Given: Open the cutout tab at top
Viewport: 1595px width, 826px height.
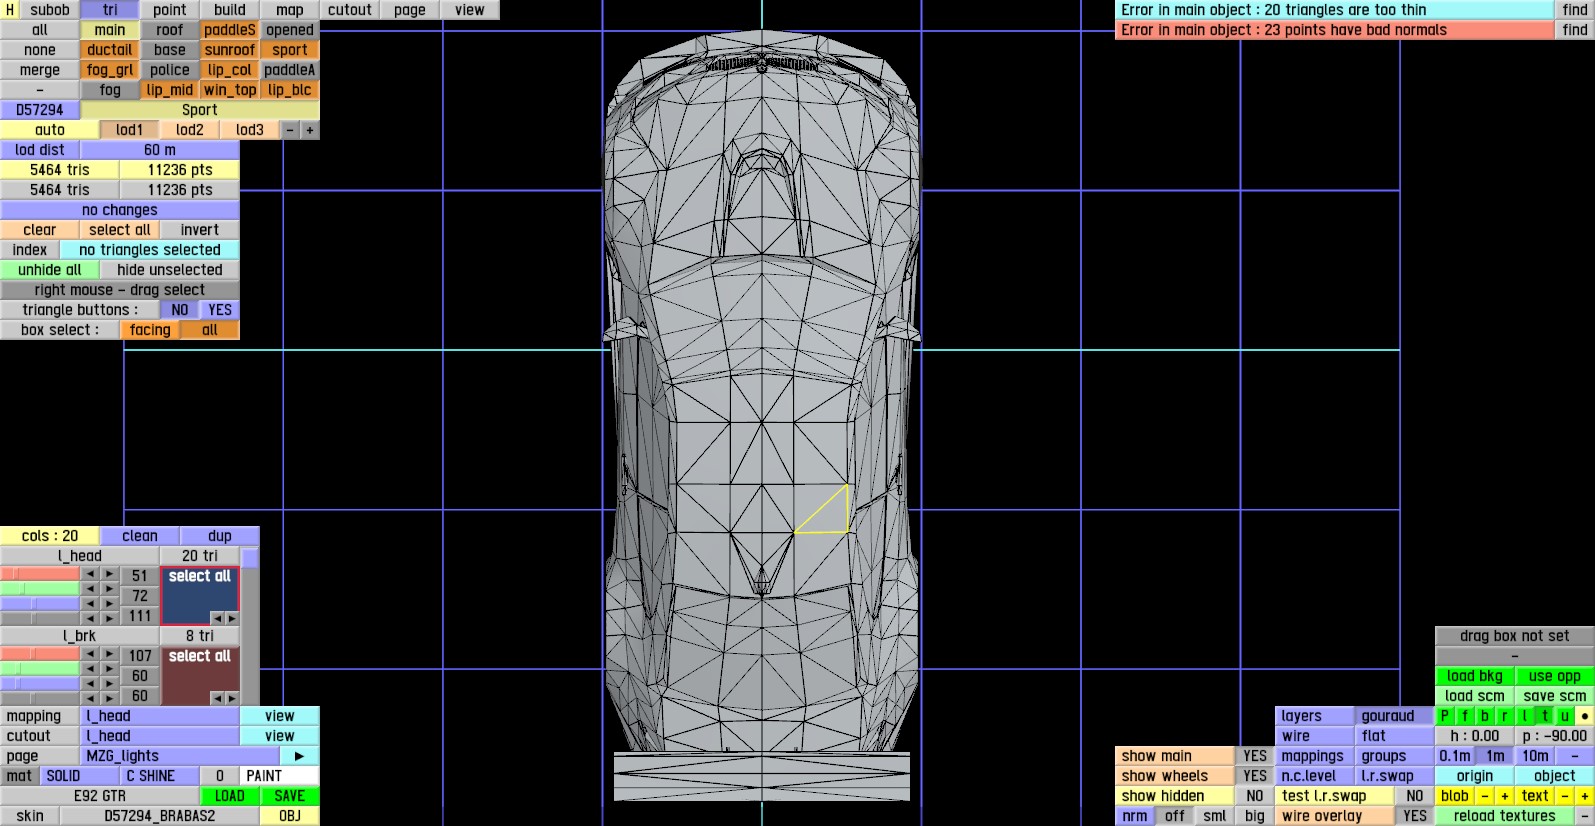Looking at the screenshot, I should coord(350,10).
